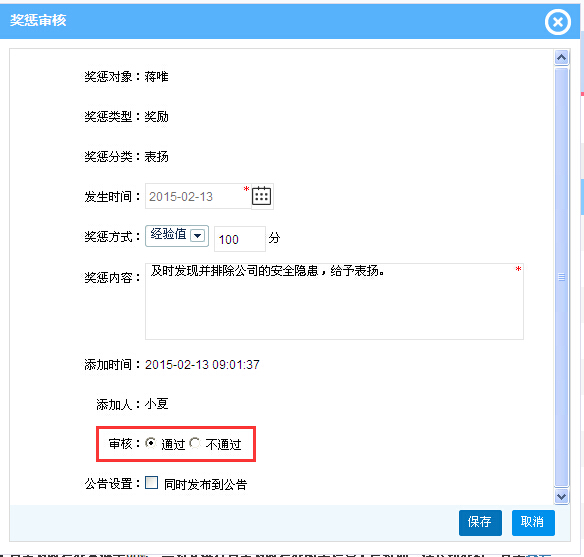Image resolution: width=584 pixels, height=557 pixels.
Task: Enable the 同时发布到公告 checkbox
Action: pyautogui.click(x=151, y=483)
